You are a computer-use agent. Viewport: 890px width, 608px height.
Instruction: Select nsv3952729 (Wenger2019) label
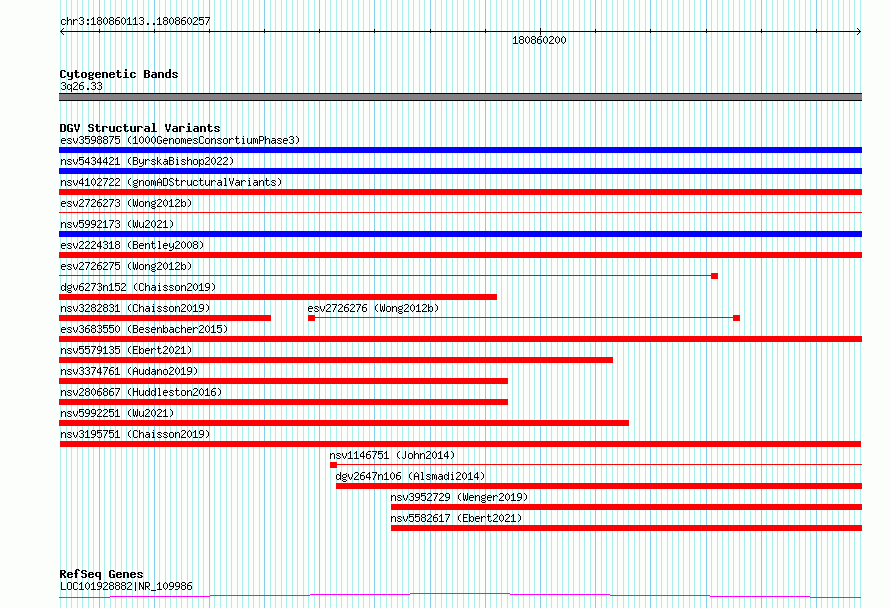pos(459,497)
